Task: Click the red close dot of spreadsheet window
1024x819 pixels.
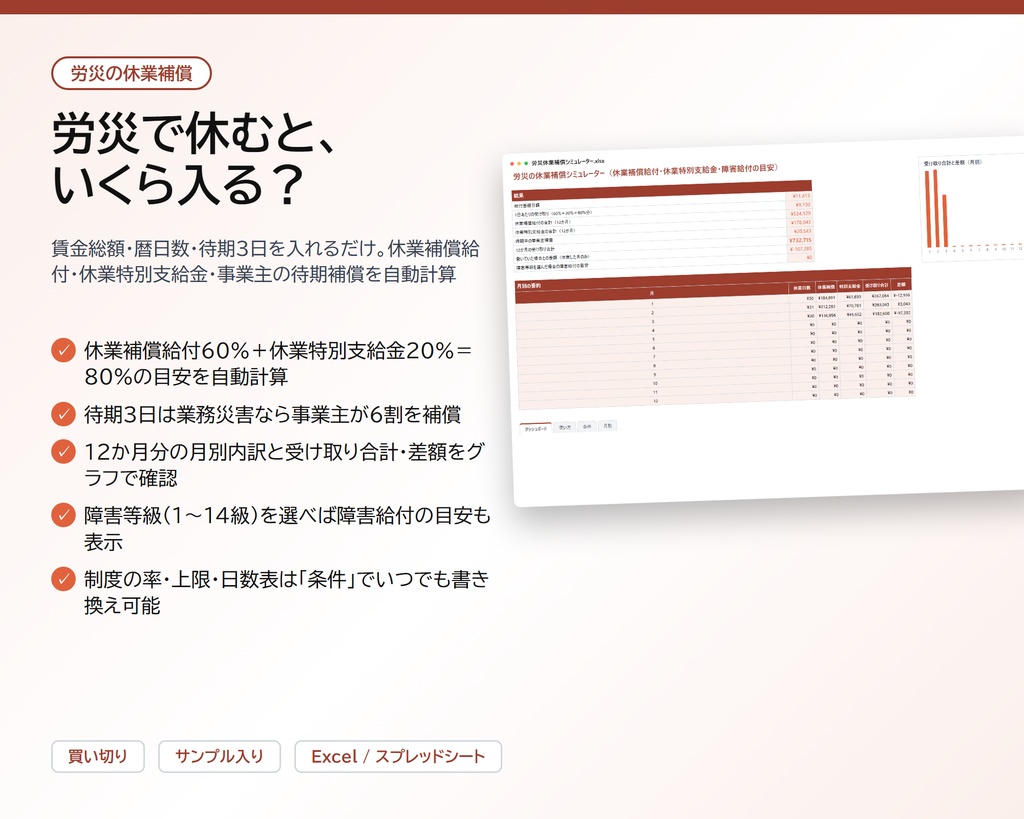Action: coord(512,164)
